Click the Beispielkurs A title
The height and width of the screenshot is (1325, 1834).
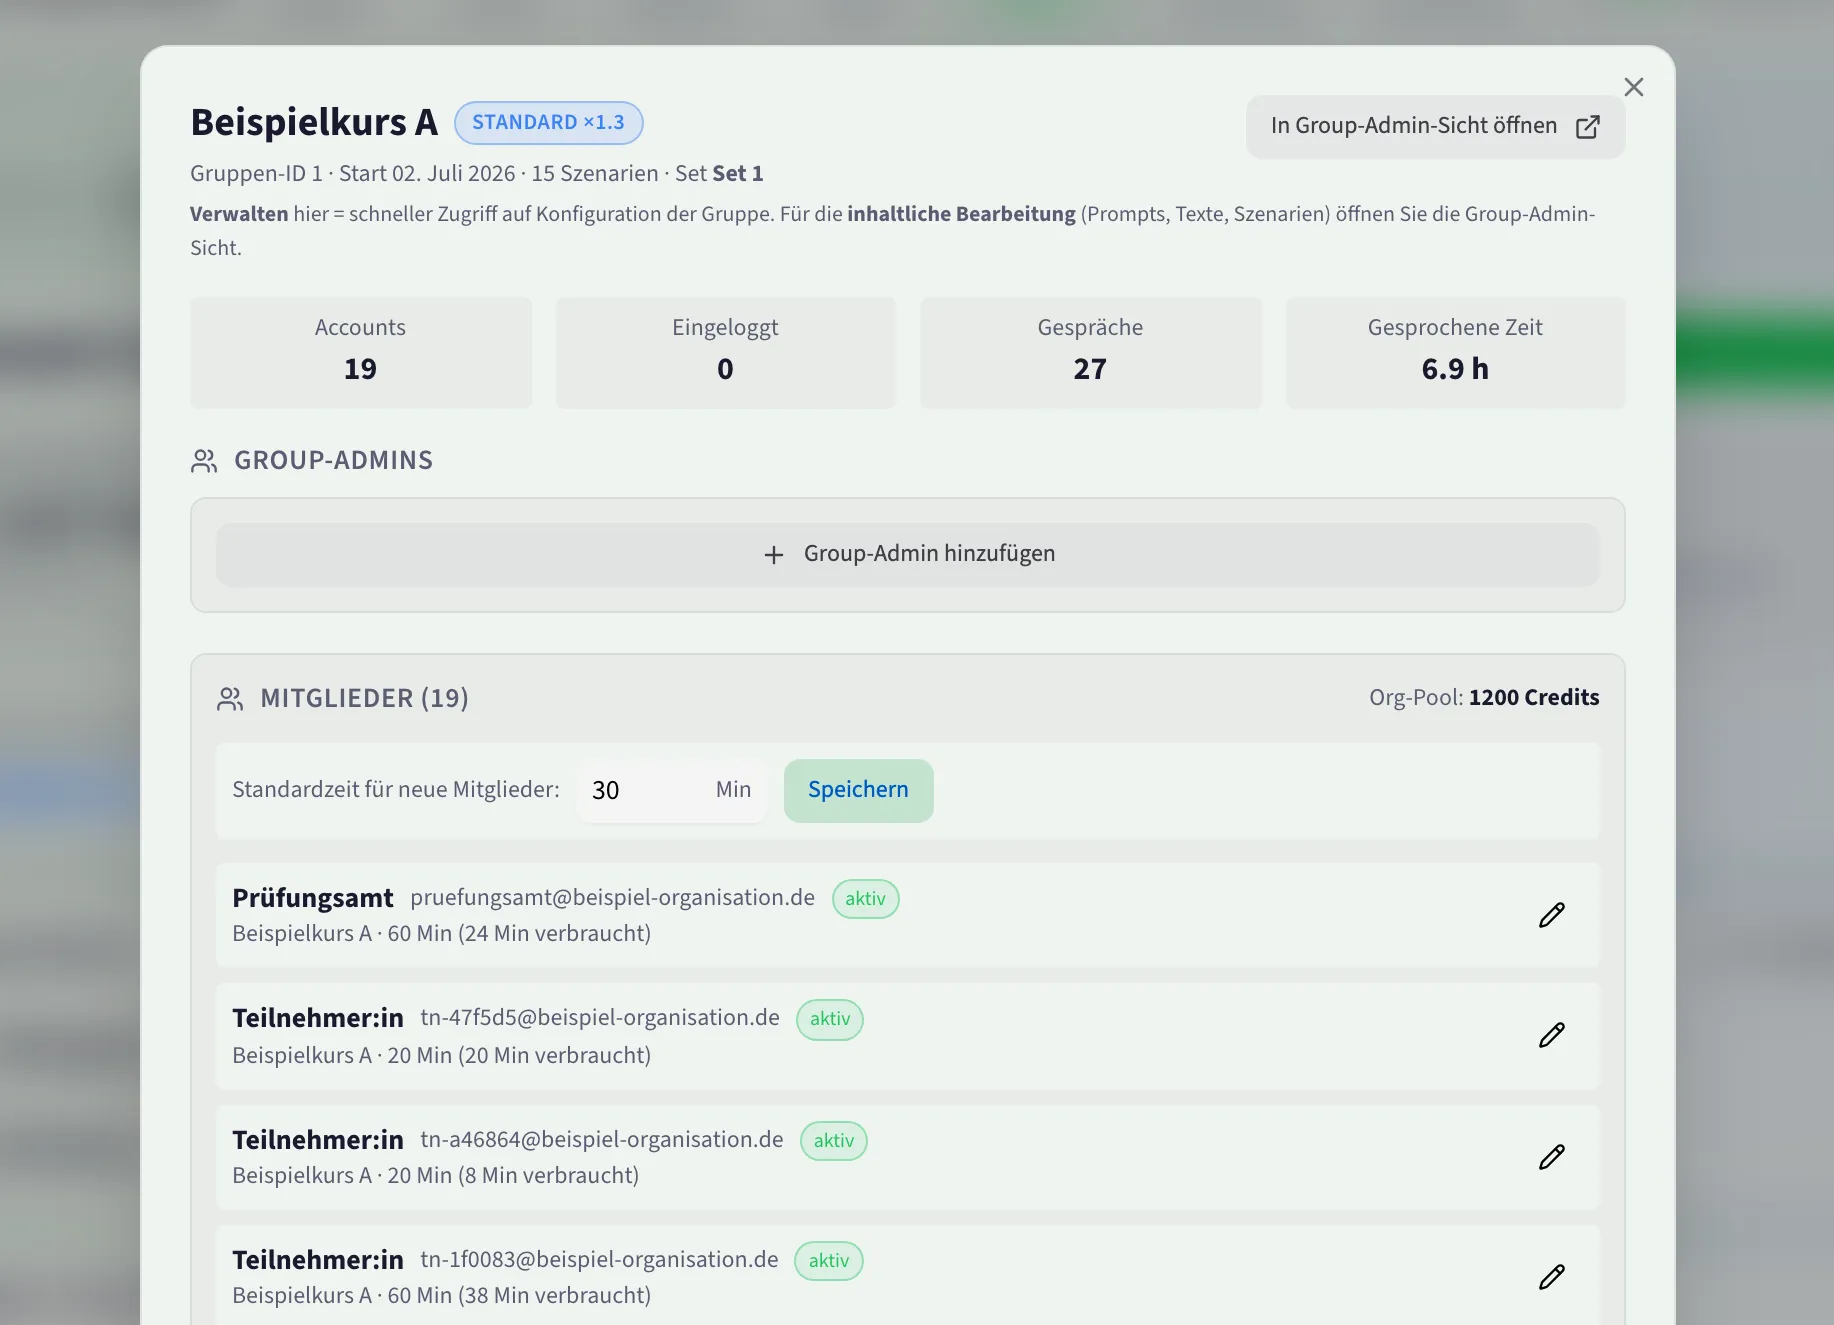314,122
